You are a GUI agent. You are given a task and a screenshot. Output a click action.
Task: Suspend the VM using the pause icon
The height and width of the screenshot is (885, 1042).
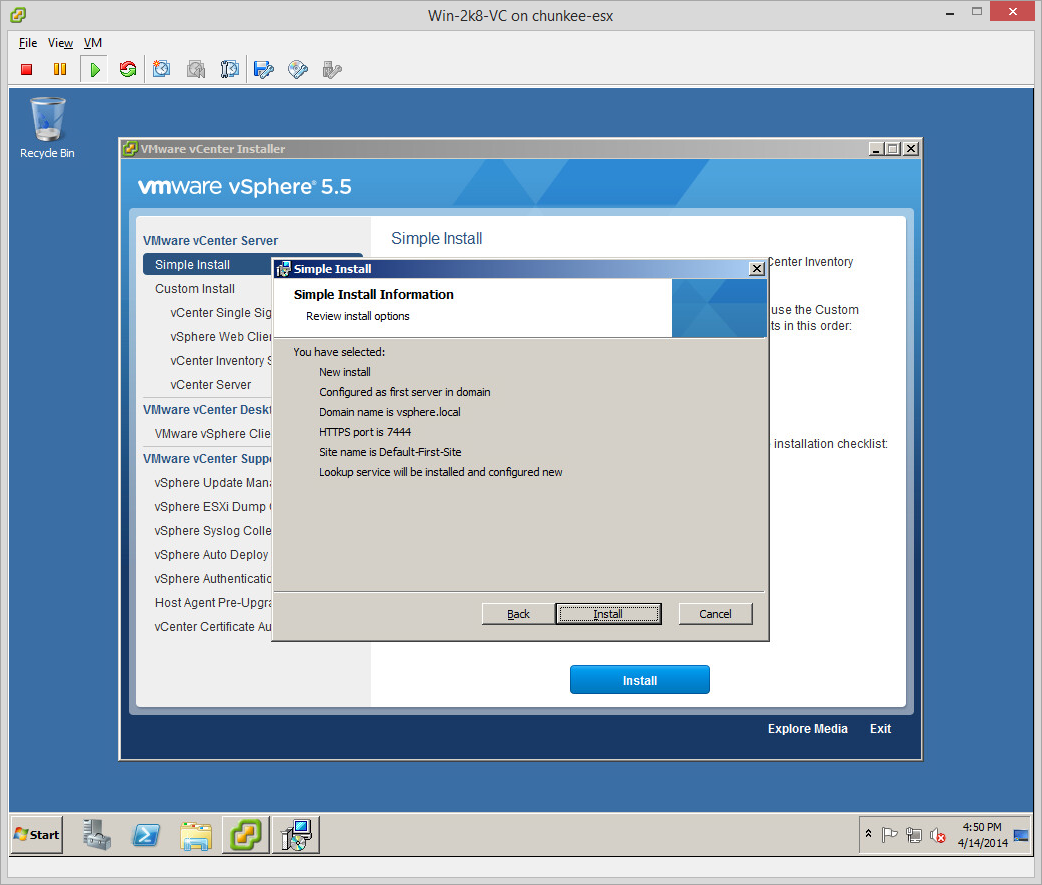click(60, 69)
